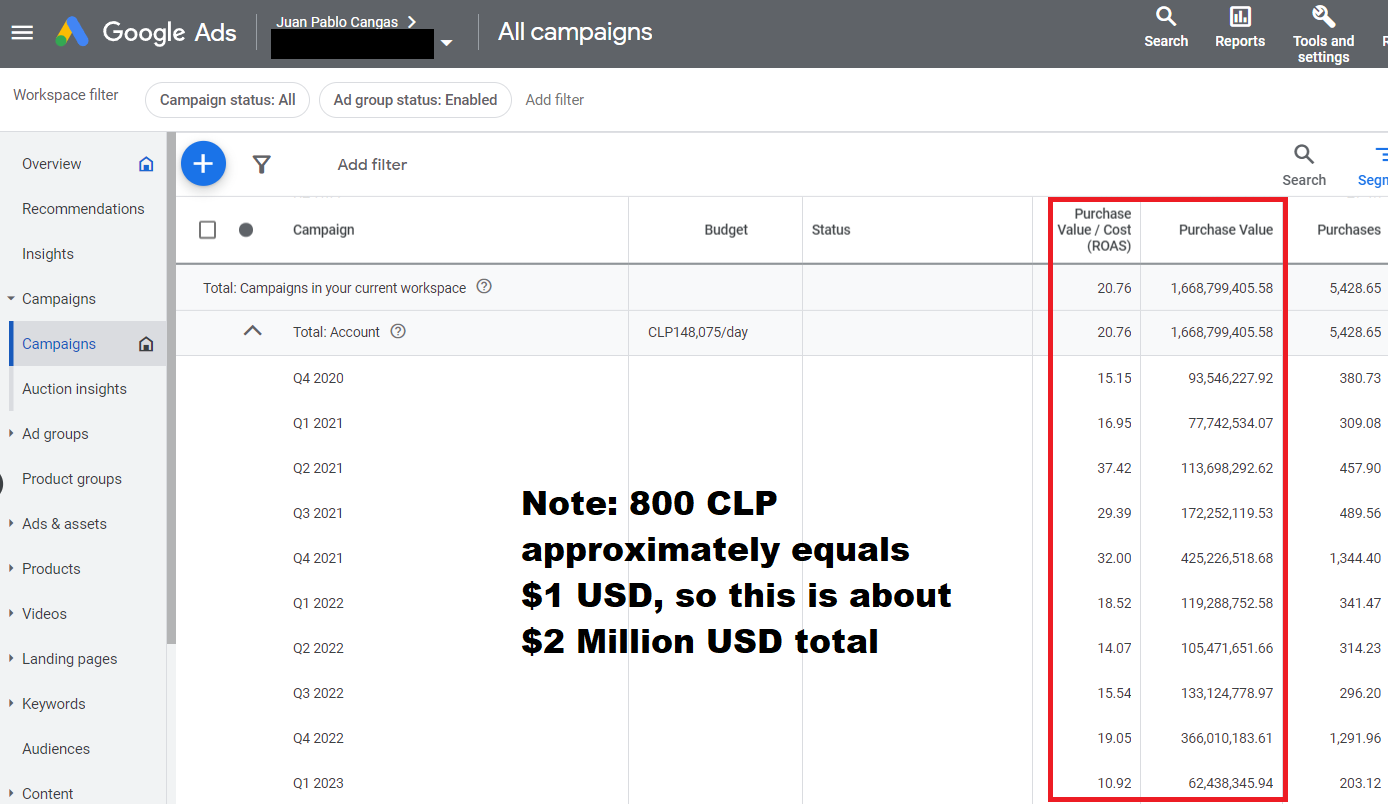Image resolution: width=1388 pixels, height=804 pixels.
Task: Expand the Ads & assets section
Action: click(x=10, y=524)
